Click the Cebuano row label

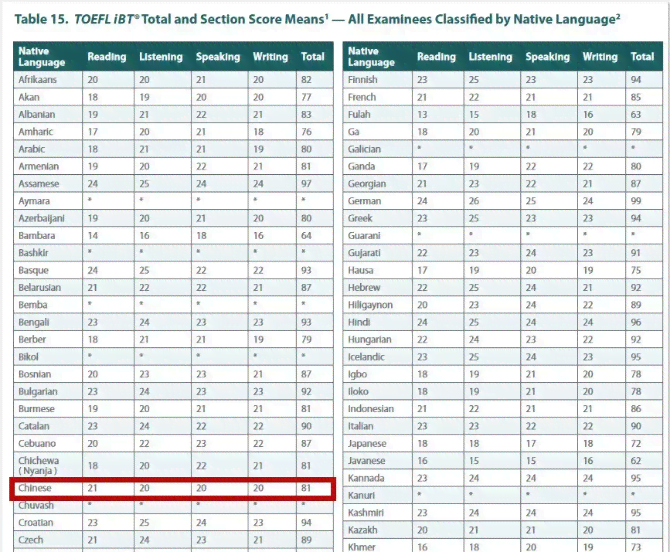click(37, 443)
